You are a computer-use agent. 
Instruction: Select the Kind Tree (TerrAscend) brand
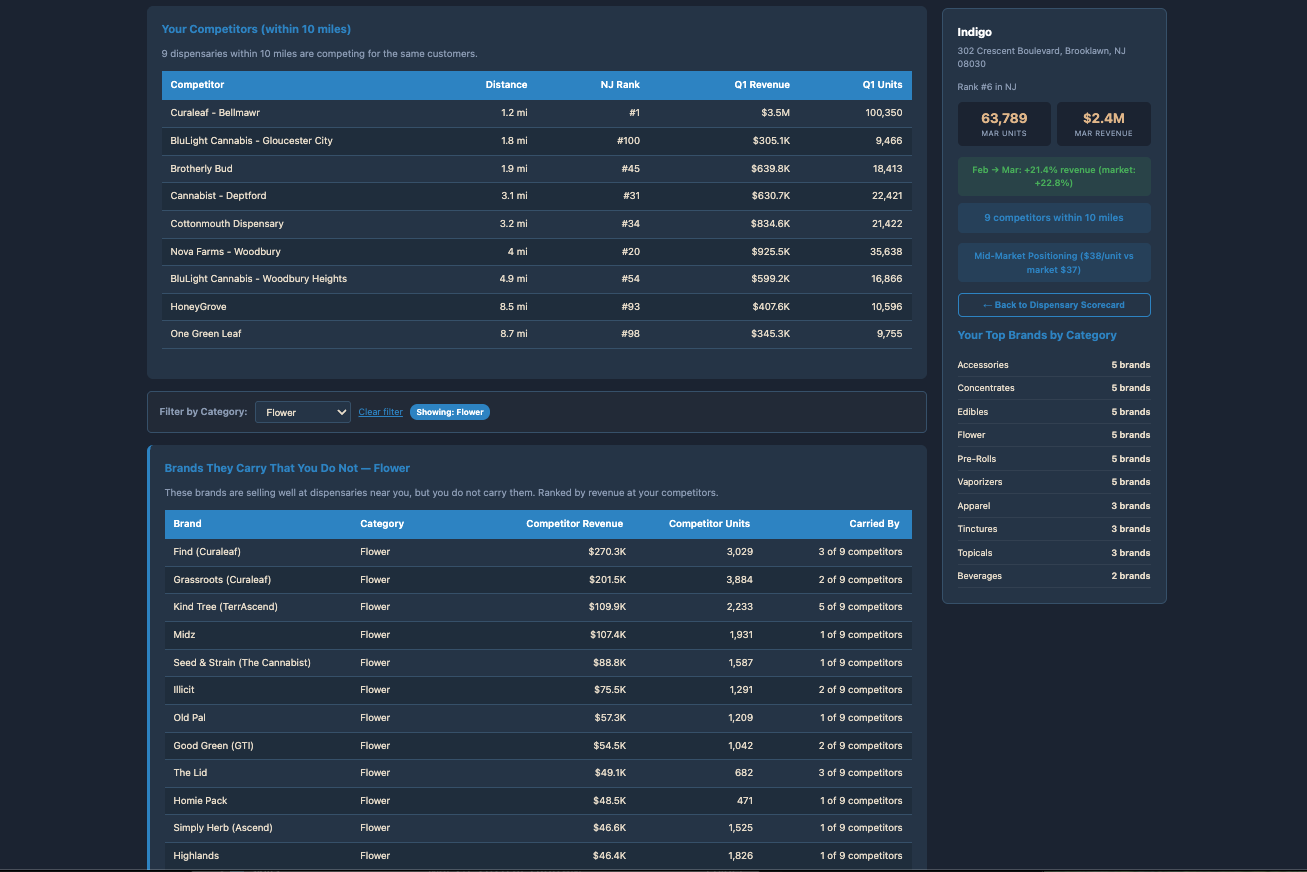coord(538,607)
